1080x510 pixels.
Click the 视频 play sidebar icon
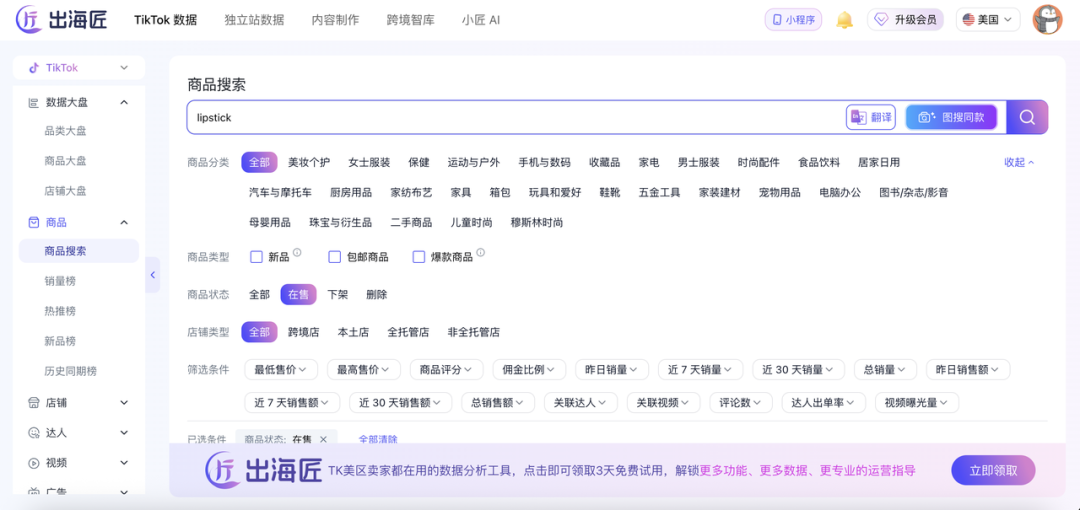[33, 462]
